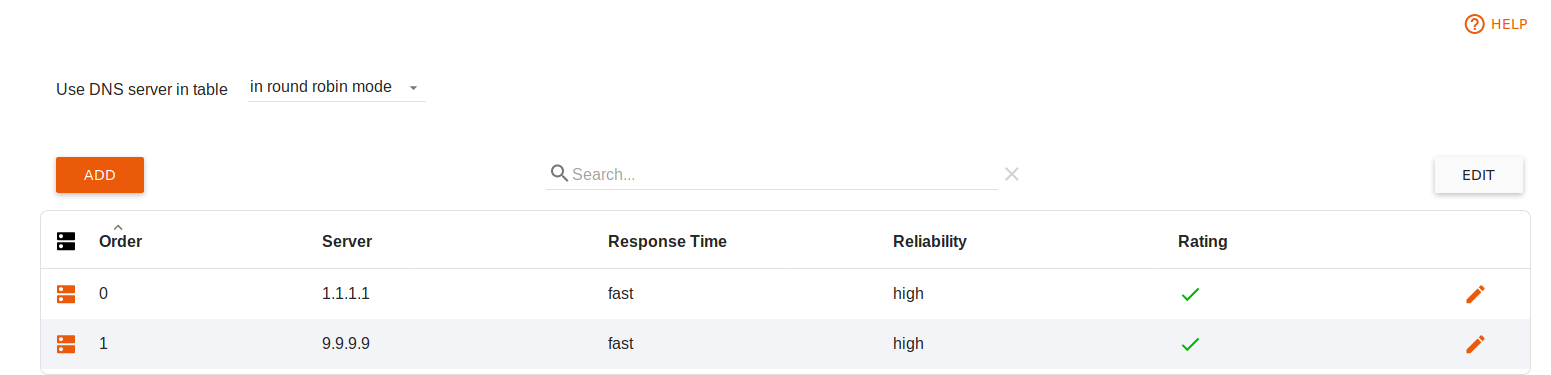Sort table by Reliability header
The image size is (1551, 375).
pyautogui.click(x=930, y=241)
